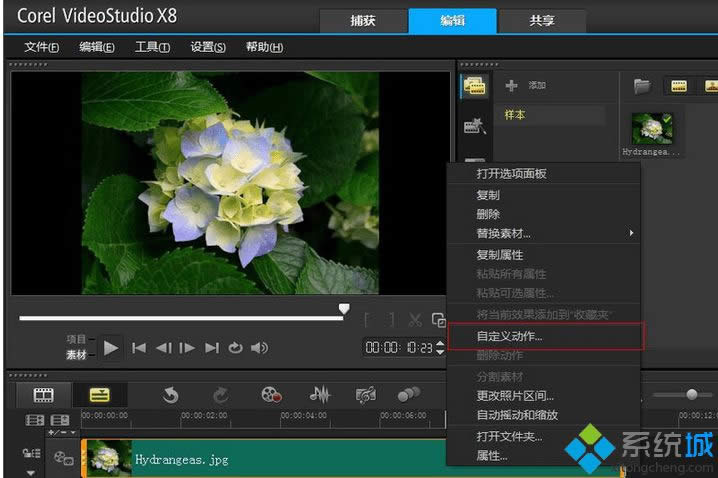Open the record/capture option icon

point(271,395)
